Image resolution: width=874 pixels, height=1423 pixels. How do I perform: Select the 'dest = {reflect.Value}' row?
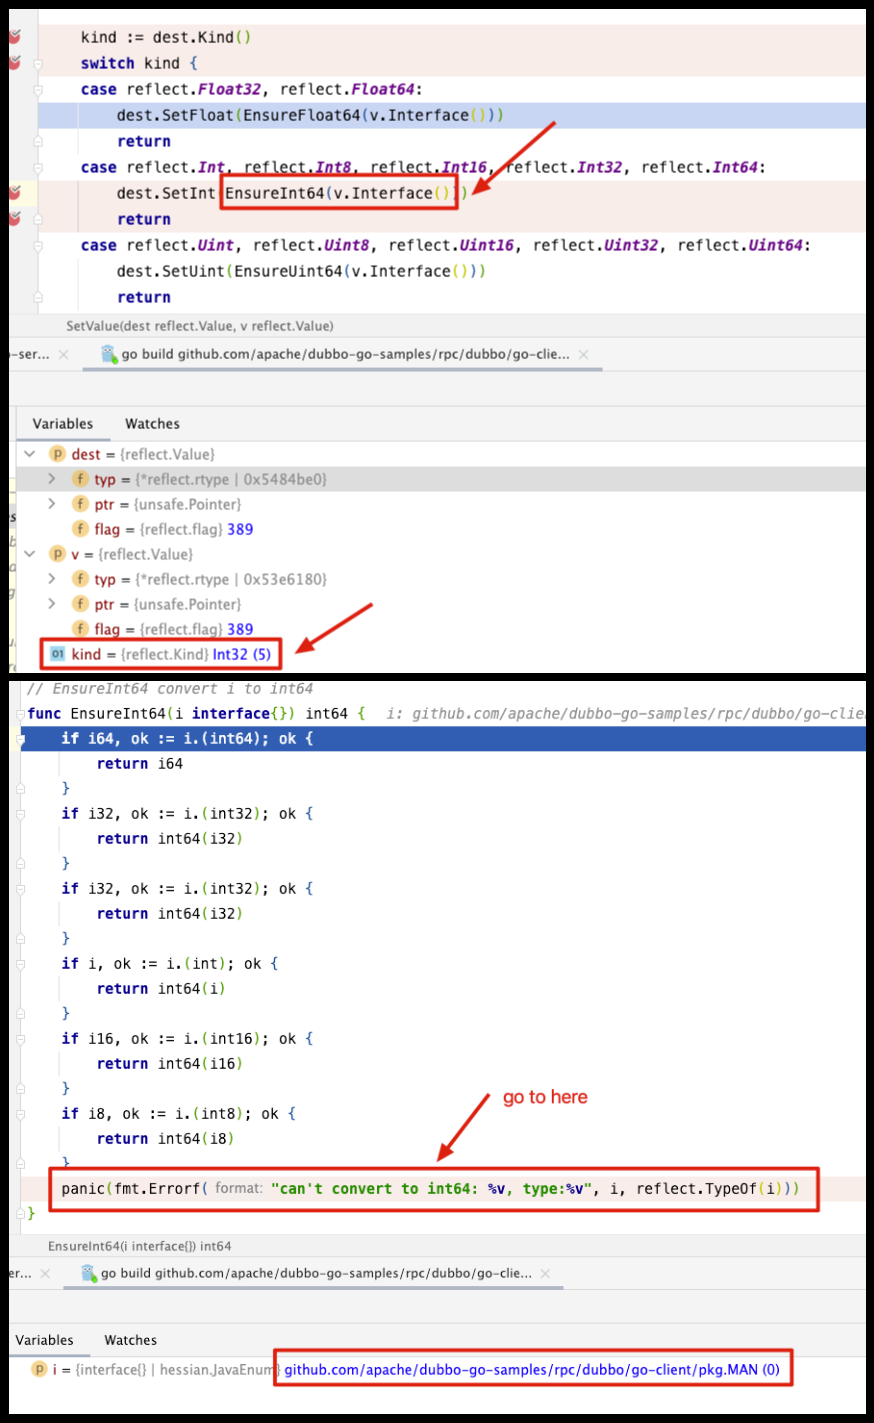[x=437, y=454]
